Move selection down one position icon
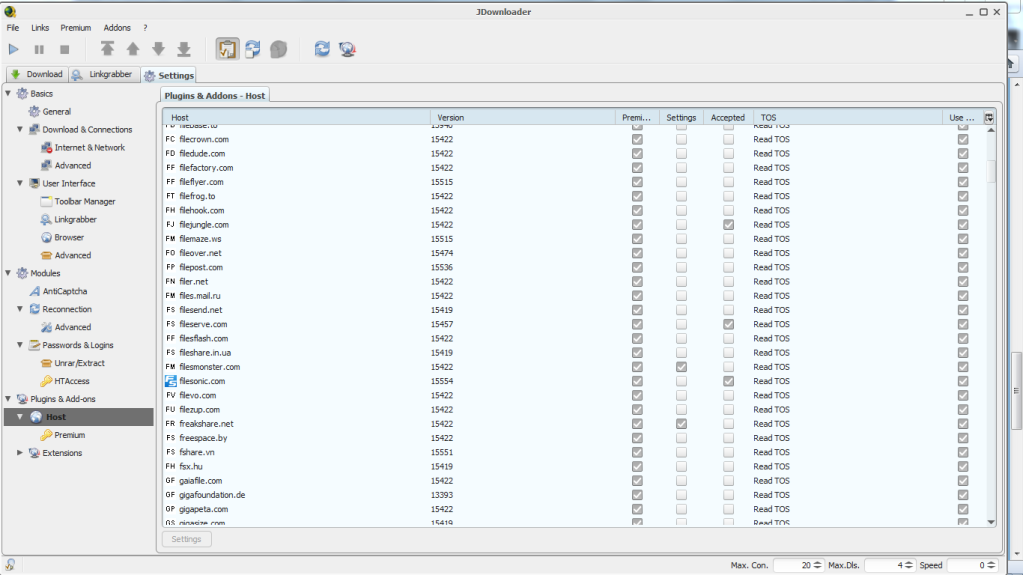1023x575 pixels. pos(159,49)
